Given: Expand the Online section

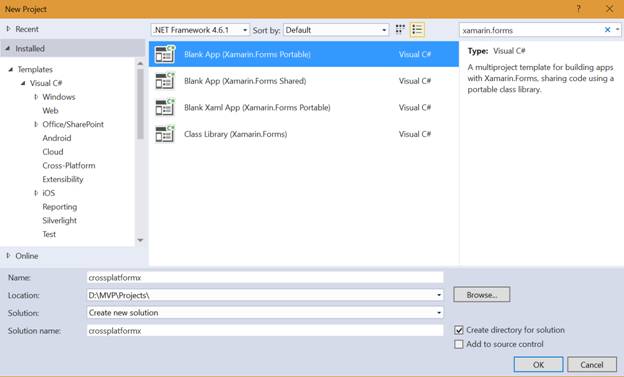Looking at the screenshot, I should [8, 256].
